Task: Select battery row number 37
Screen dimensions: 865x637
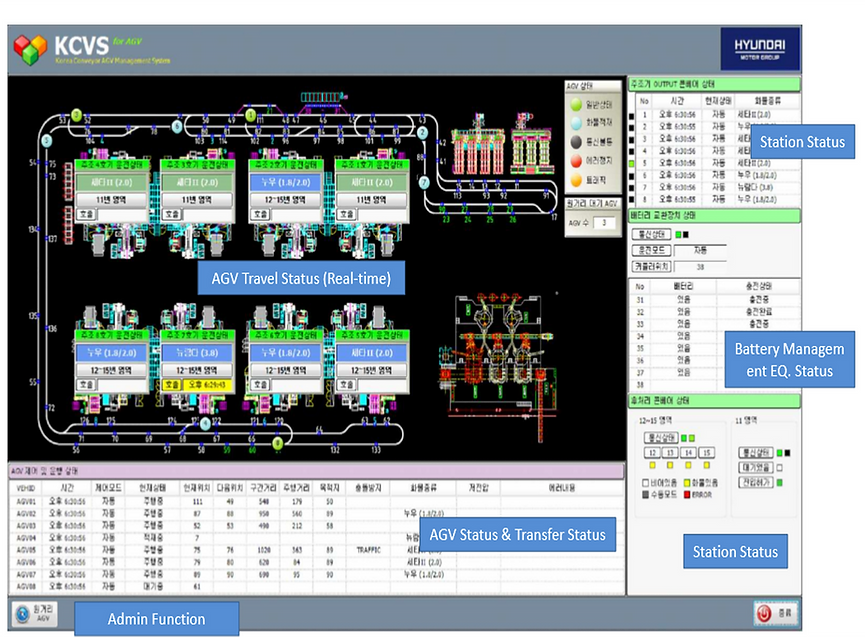Action: coord(714,372)
